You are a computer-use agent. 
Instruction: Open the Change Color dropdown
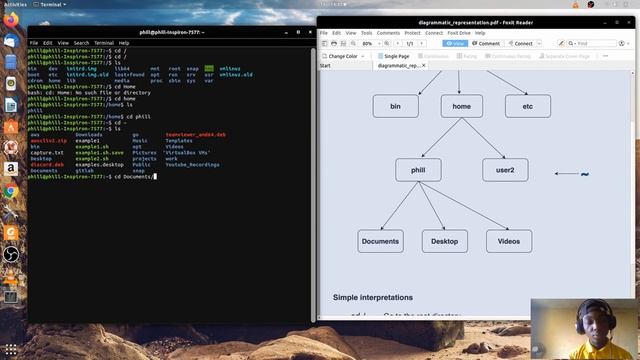point(343,56)
